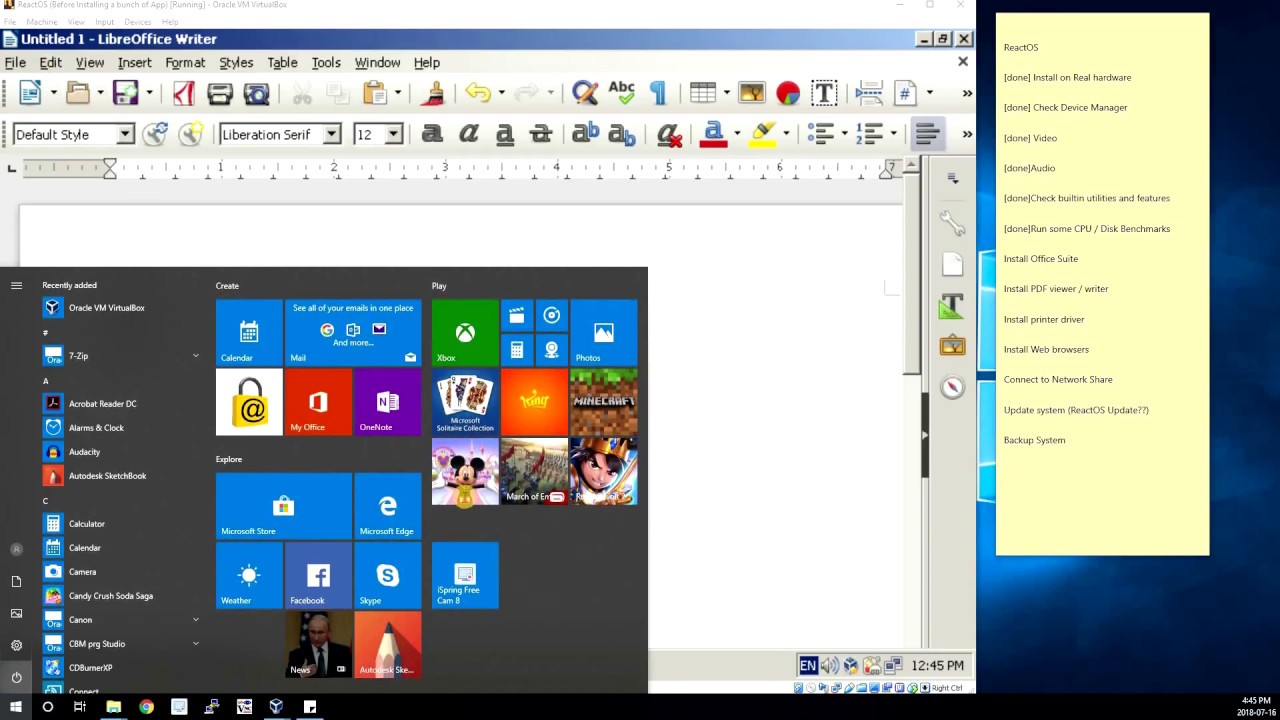The image size is (1280, 720).
Task: Expand the Undo history dropdown arrow
Action: pos(501,93)
